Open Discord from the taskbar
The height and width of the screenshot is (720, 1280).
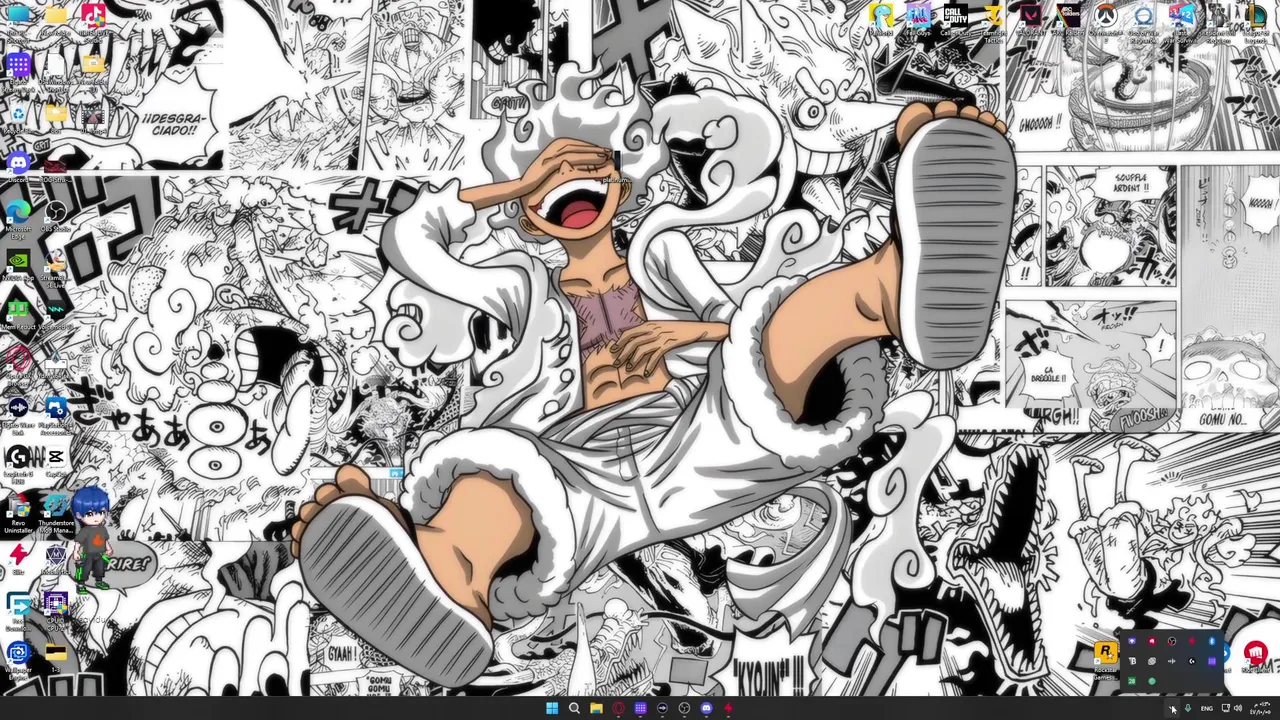coord(706,709)
